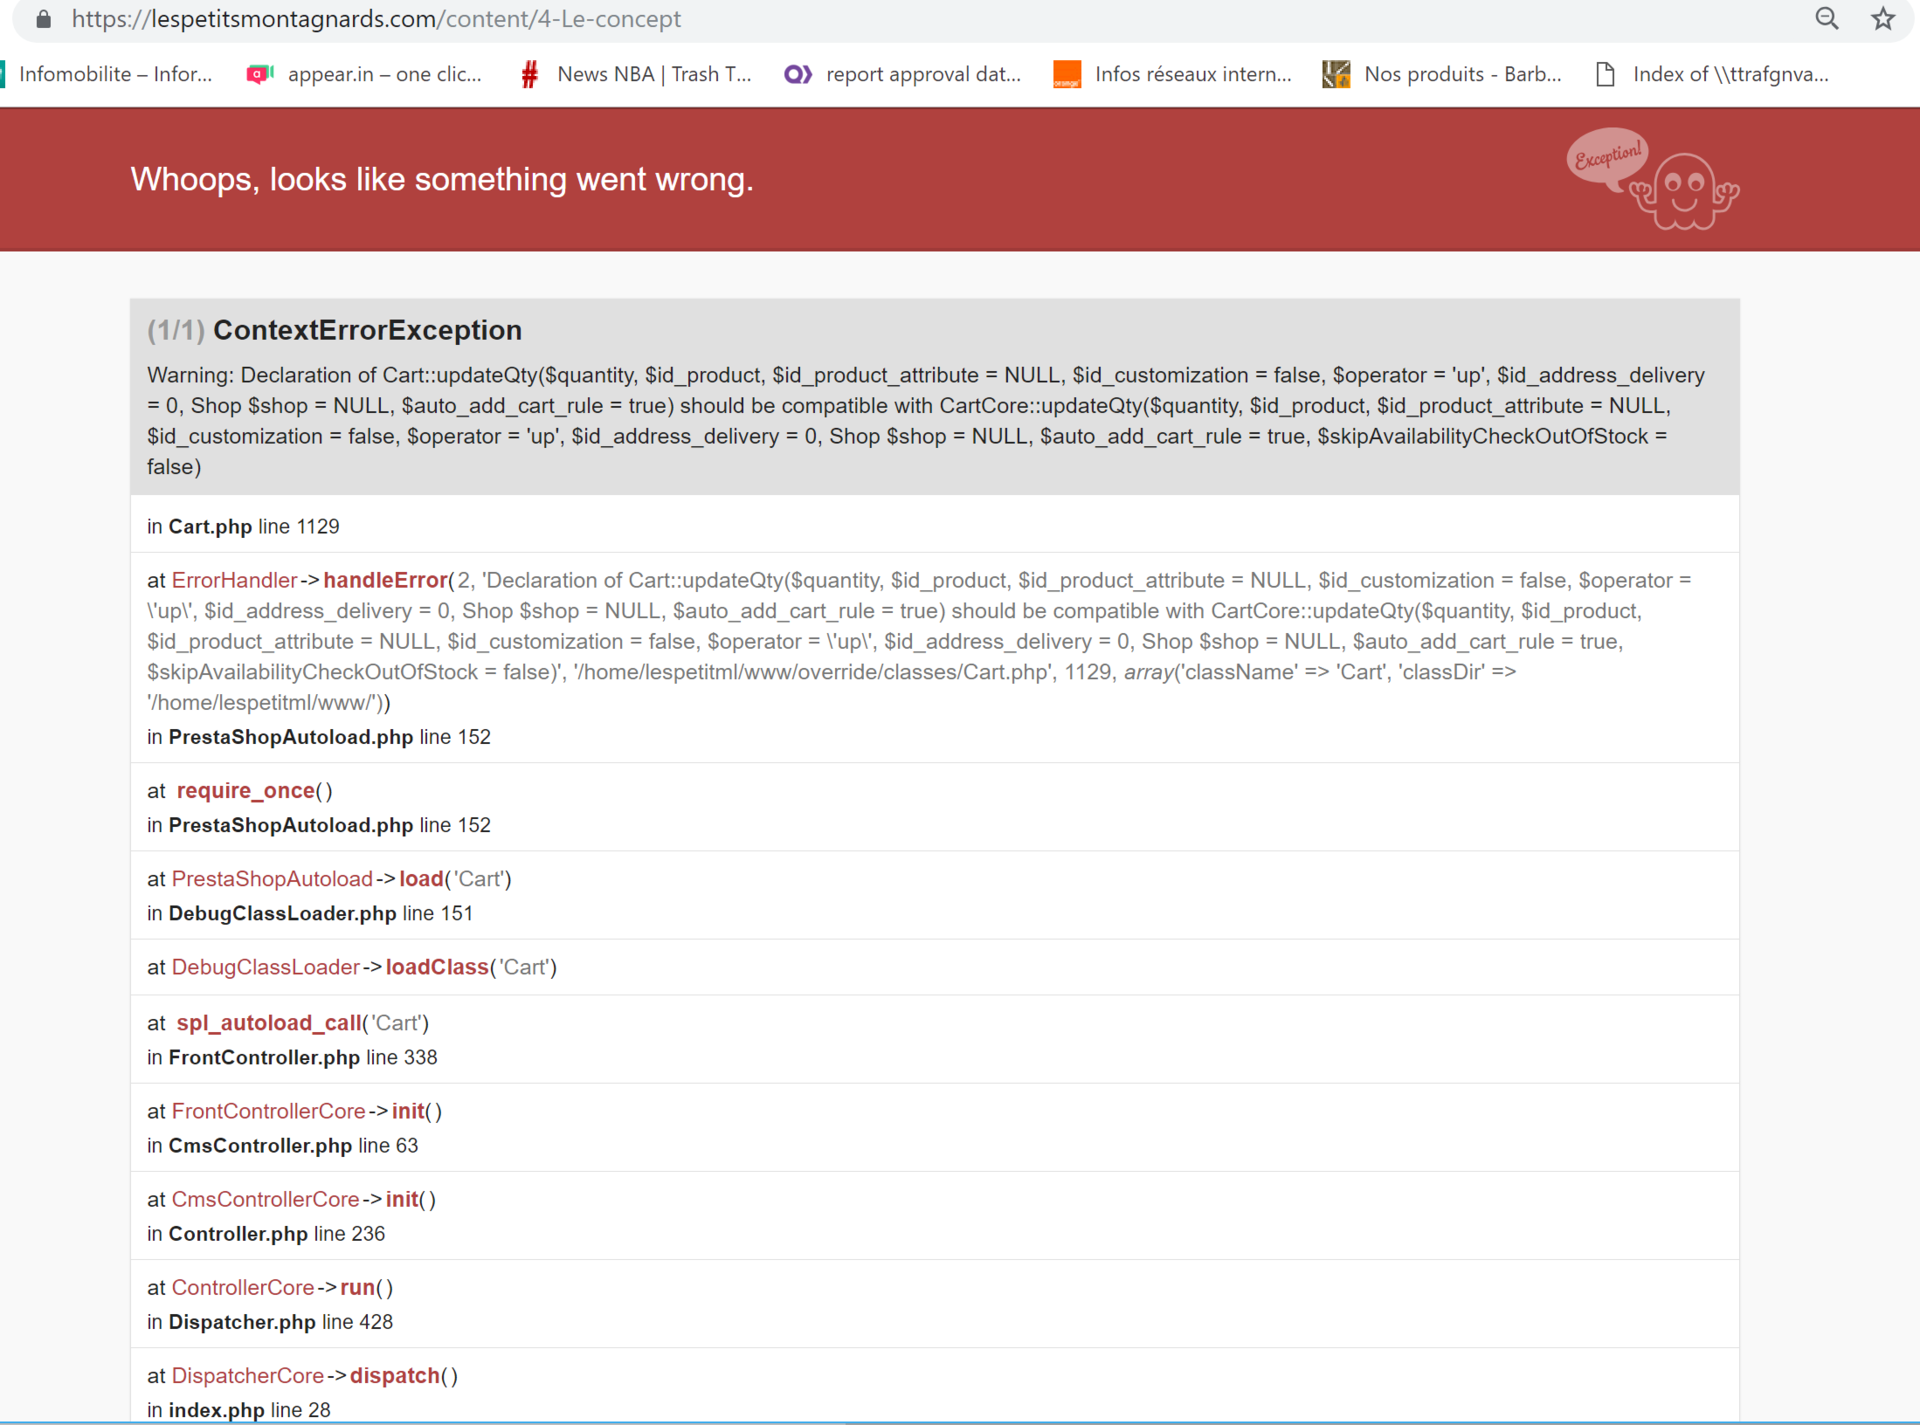Click the orange Infos réseaux favicon

click(1067, 74)
